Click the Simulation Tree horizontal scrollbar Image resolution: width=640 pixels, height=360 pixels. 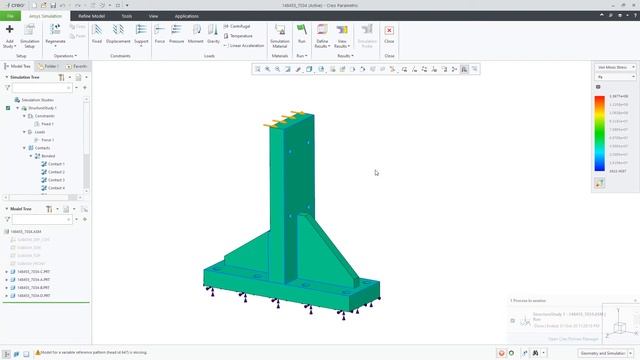tap(43, 198)
